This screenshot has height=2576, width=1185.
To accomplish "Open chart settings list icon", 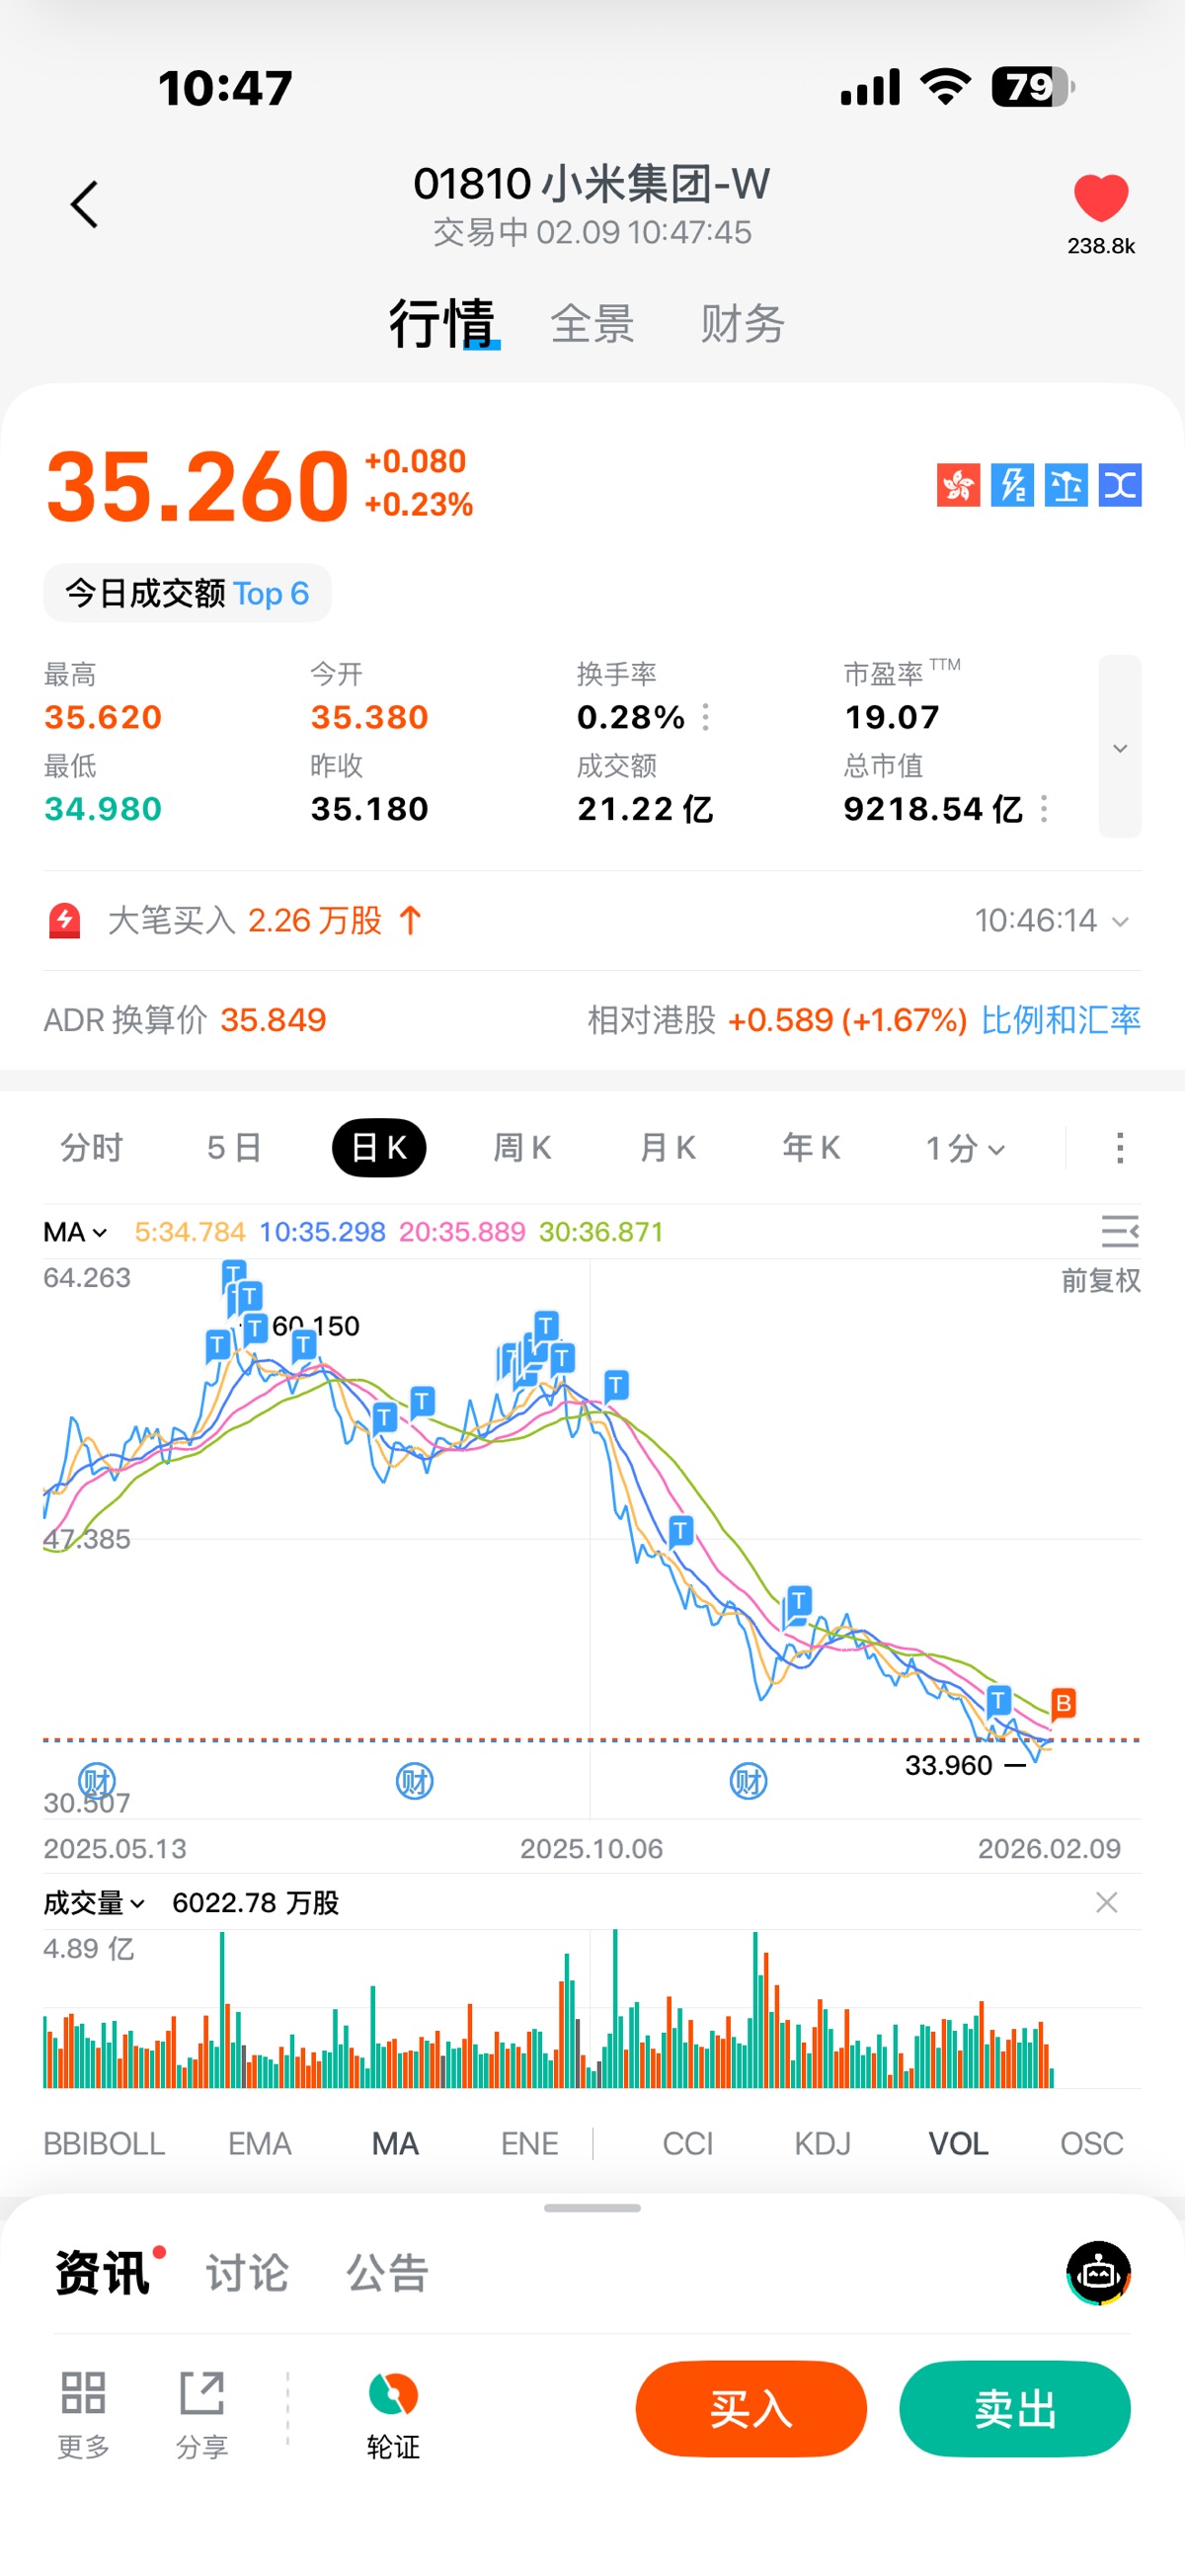I will coord(1119,1231).
